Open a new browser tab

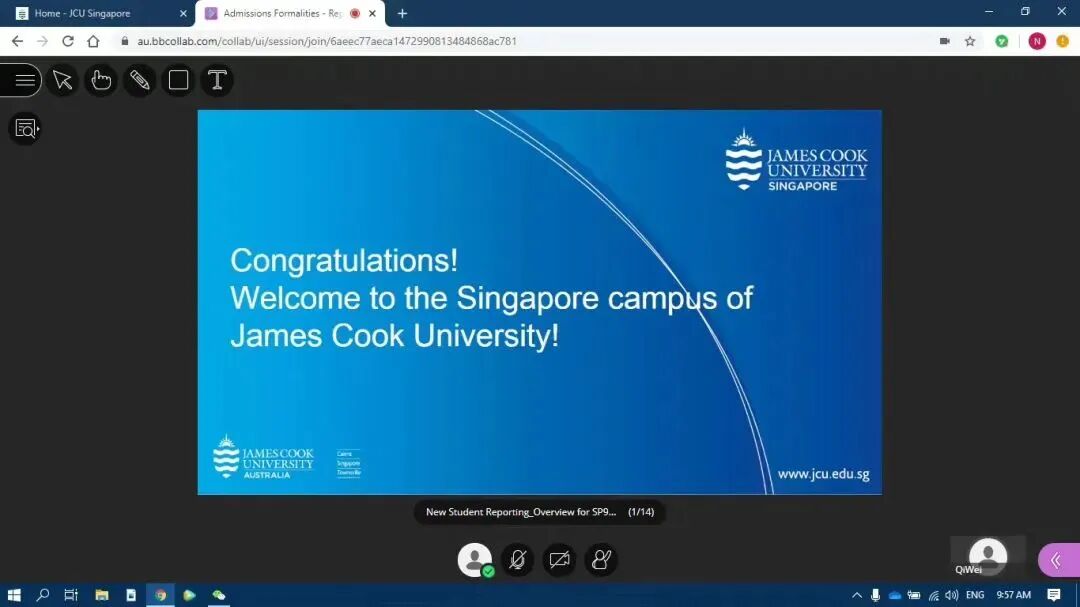(402, 13)
